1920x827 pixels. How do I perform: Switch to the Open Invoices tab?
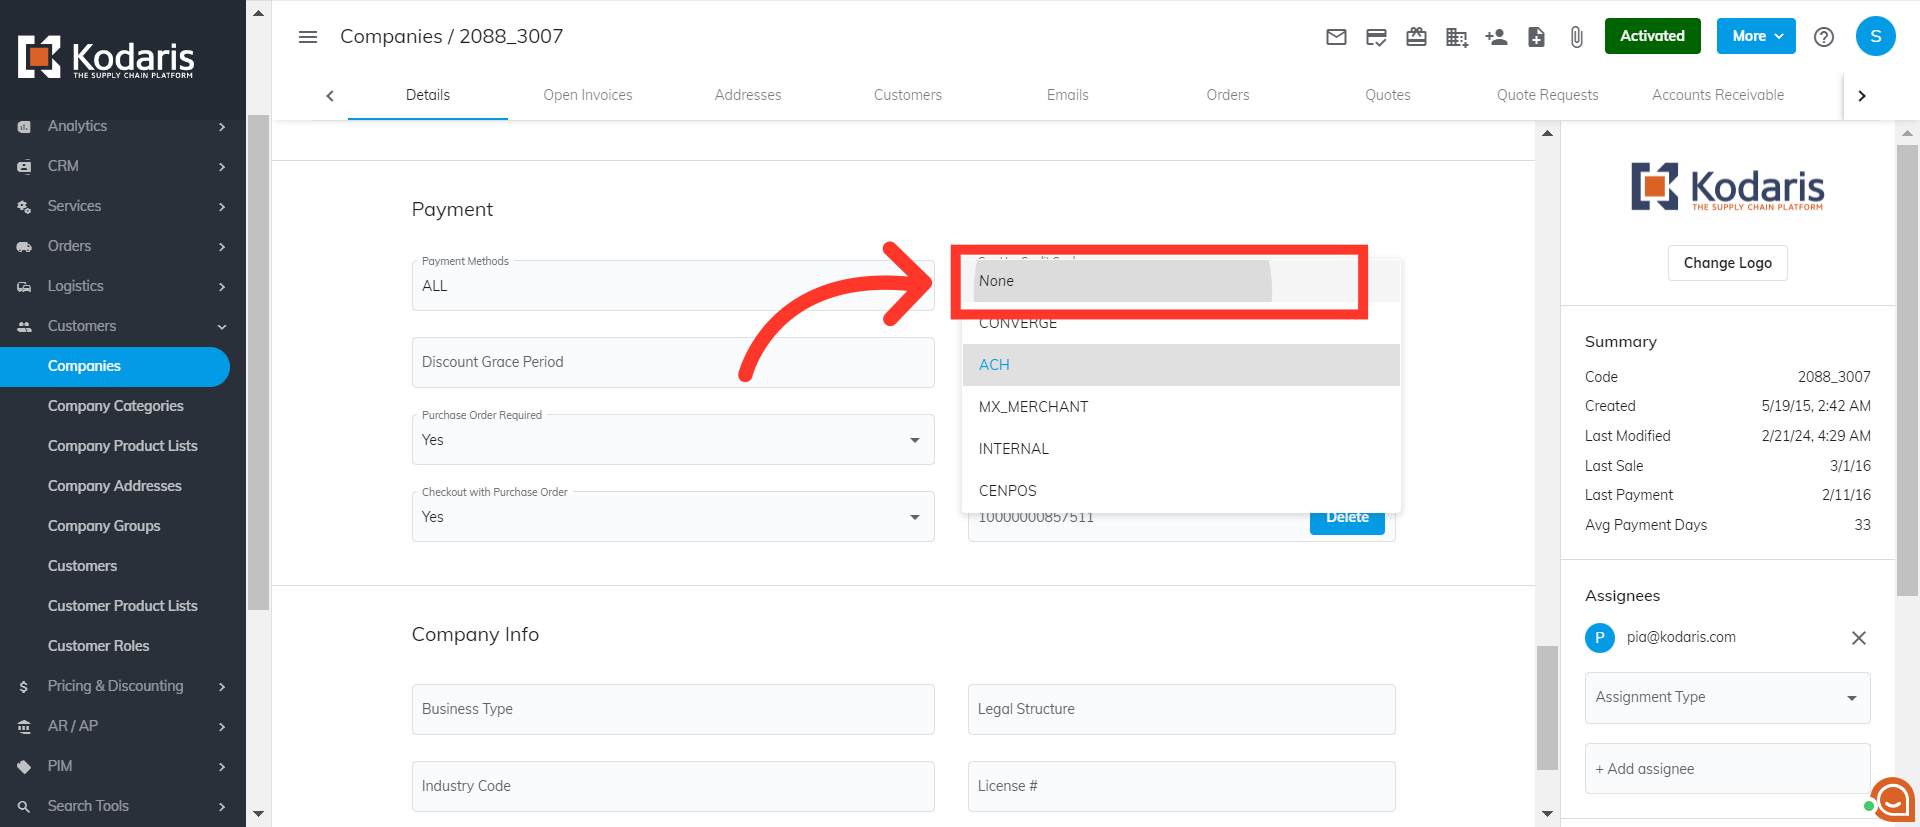click(588, 95)
